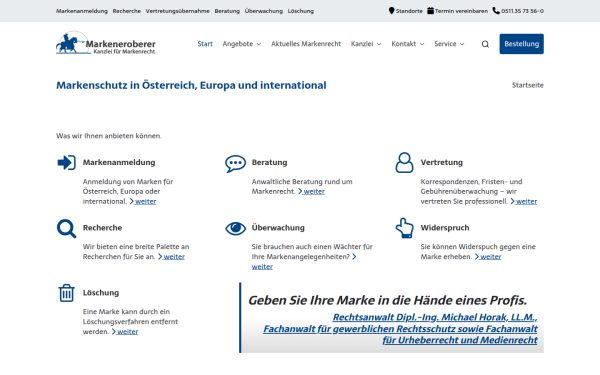Click the Startseite breadcrumb
The image size is (600, 375).
528,85
